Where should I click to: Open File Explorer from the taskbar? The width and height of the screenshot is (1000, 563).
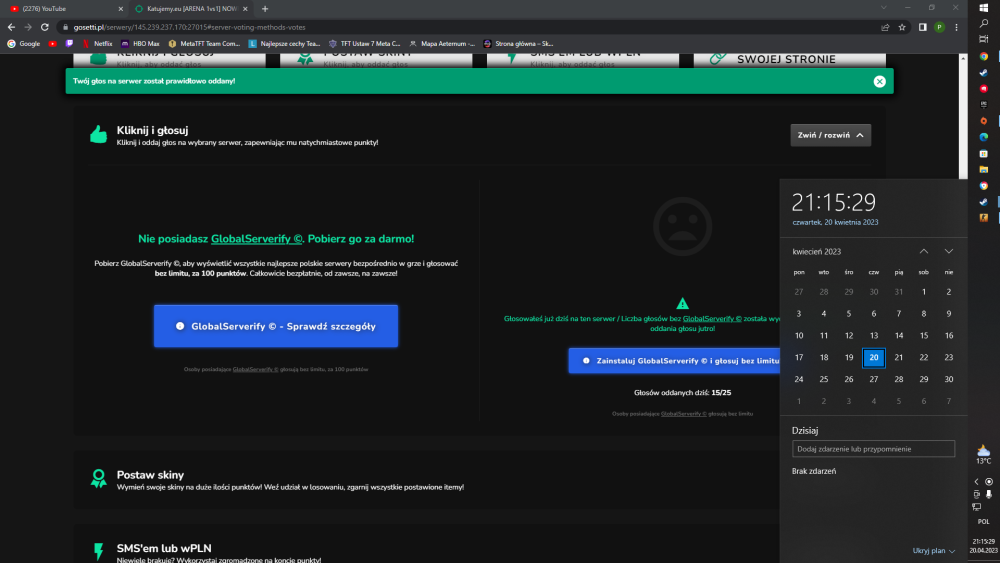983,170
